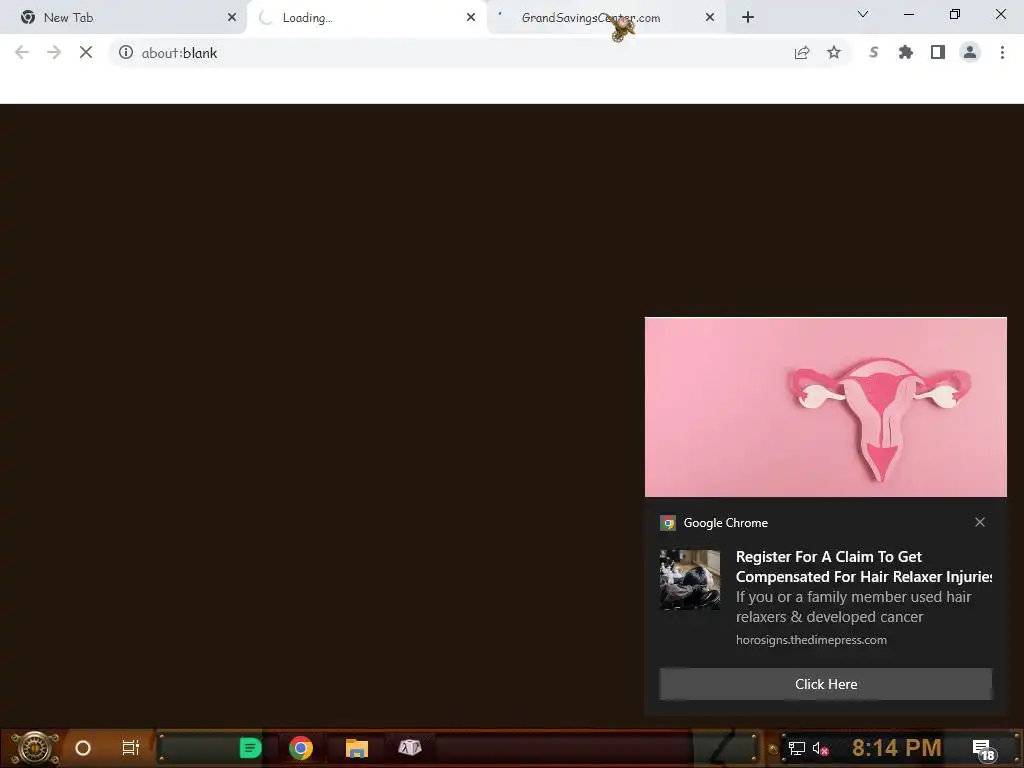The image size is (1024, 768).
Task: Stop loading the page
Action: pos(86,52)
